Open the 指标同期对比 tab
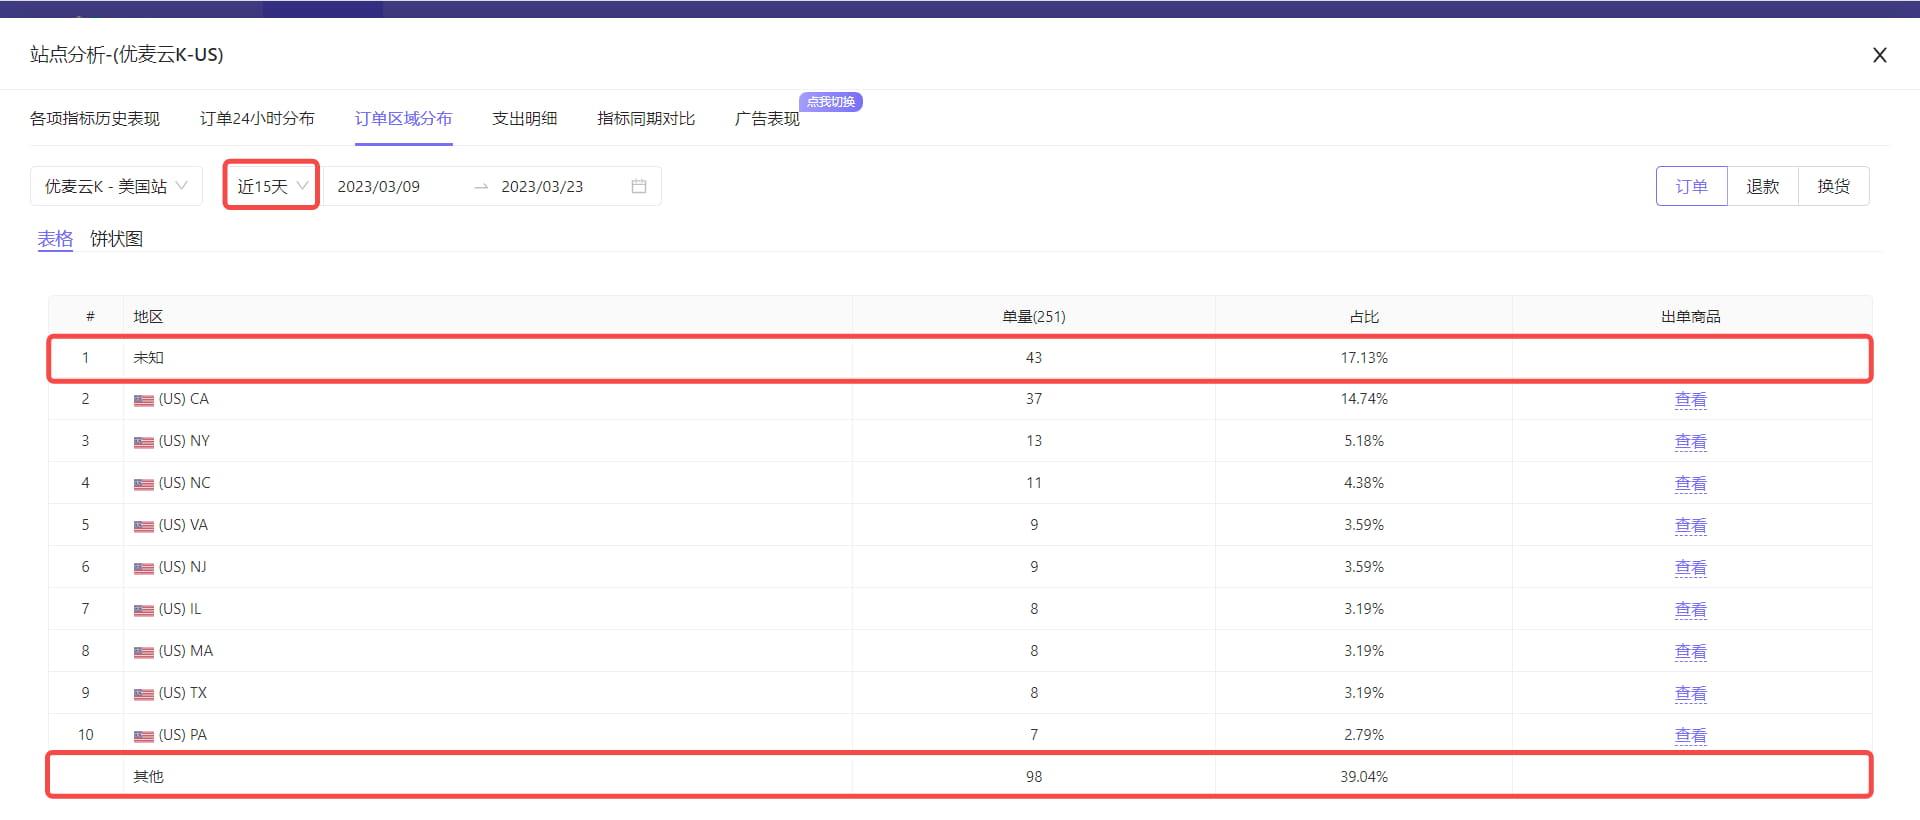The width and height of the screenshot is (1920, 820). pos(646,118)
